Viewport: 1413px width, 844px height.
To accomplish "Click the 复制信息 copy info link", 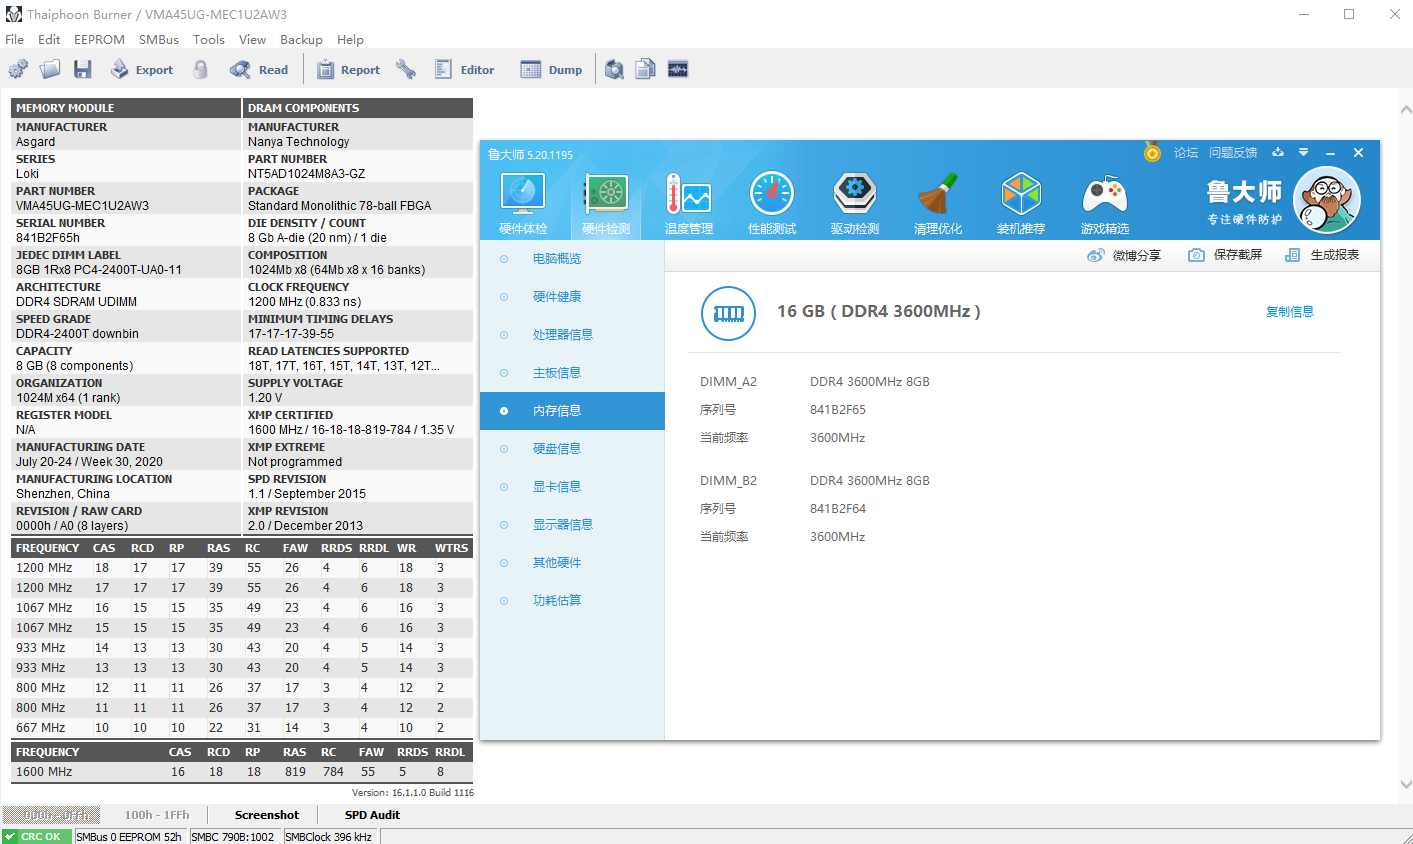I will click(1290, 312).
